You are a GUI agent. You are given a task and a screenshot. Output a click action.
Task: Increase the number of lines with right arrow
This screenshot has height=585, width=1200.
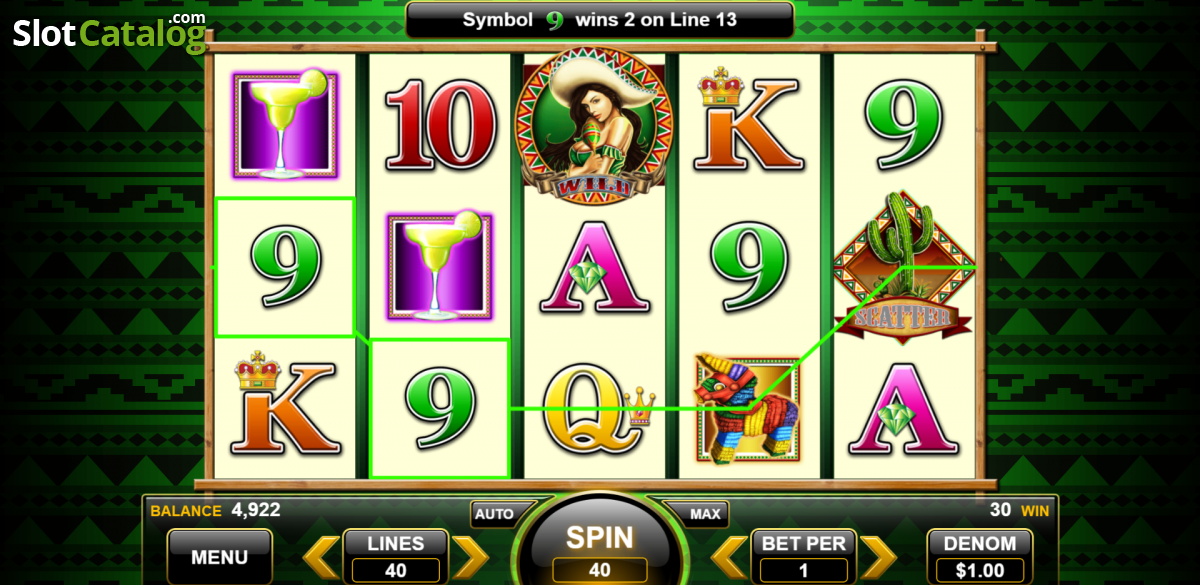(469, 558)
